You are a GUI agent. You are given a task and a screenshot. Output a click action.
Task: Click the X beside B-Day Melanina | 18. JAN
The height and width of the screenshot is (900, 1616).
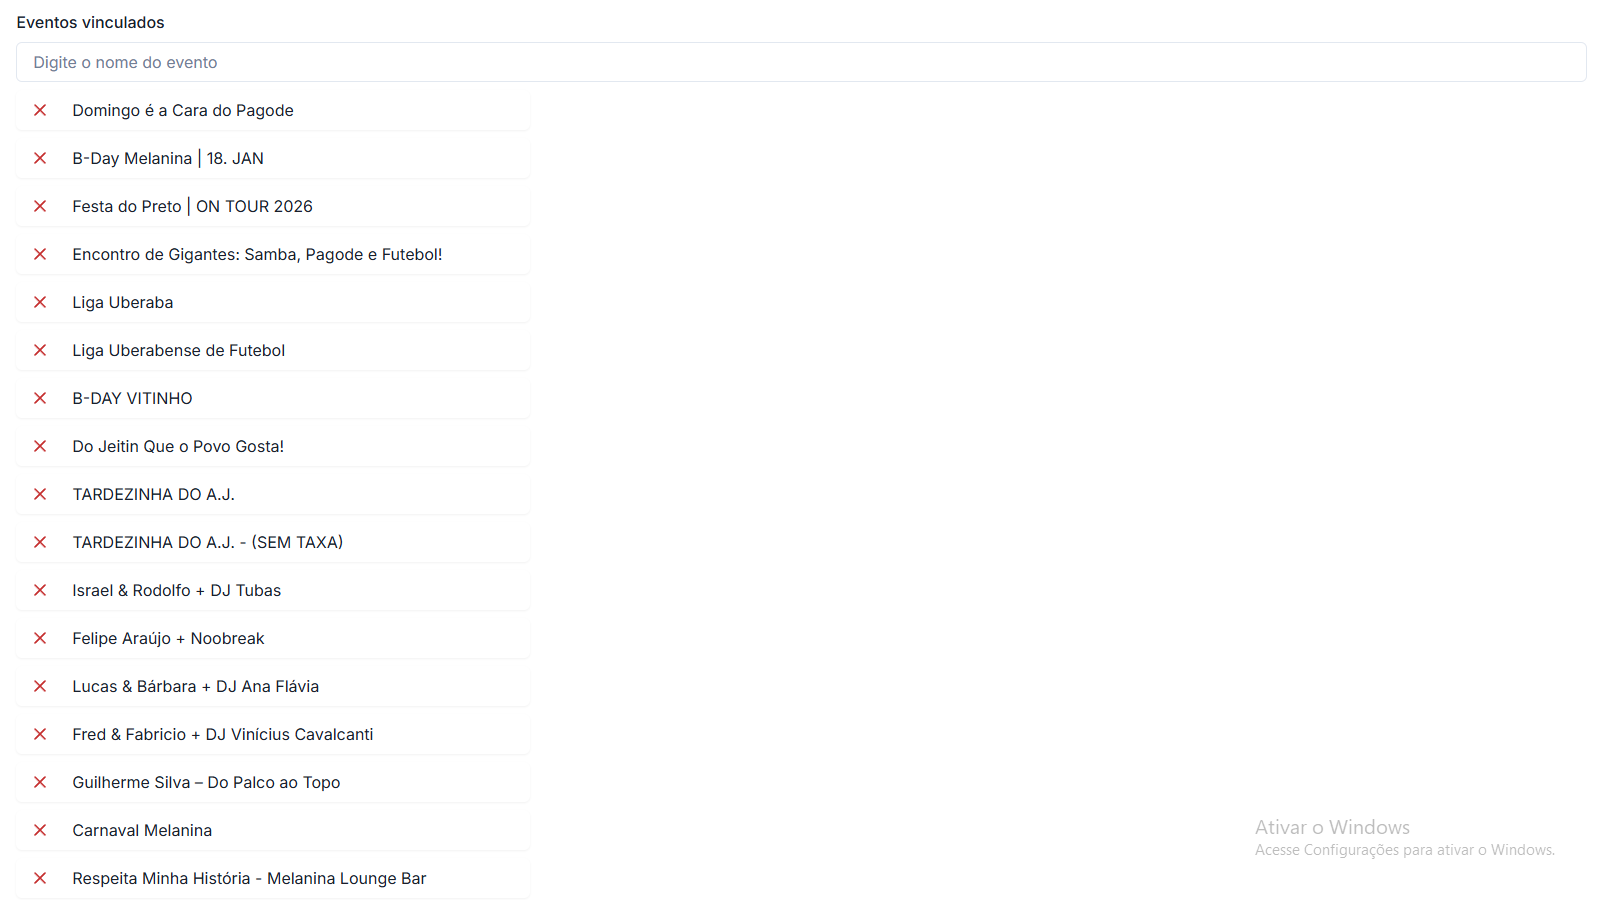tap(40, 158)
